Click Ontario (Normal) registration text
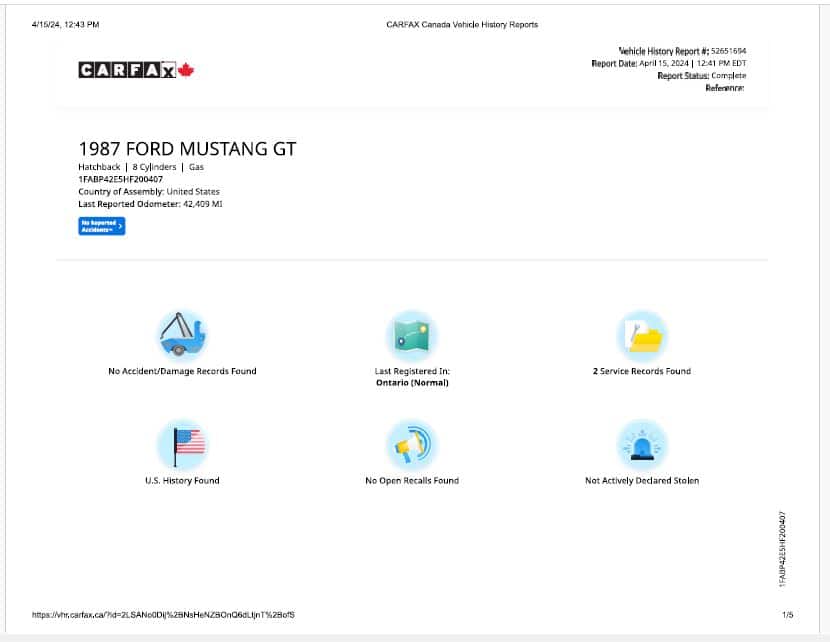Viewport: 830px width, 642px height. point(412,383)
